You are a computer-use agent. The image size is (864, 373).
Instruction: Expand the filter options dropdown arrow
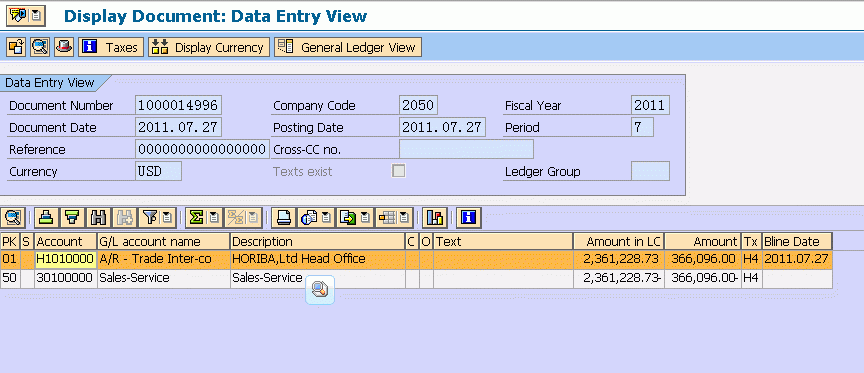(167, 218)
